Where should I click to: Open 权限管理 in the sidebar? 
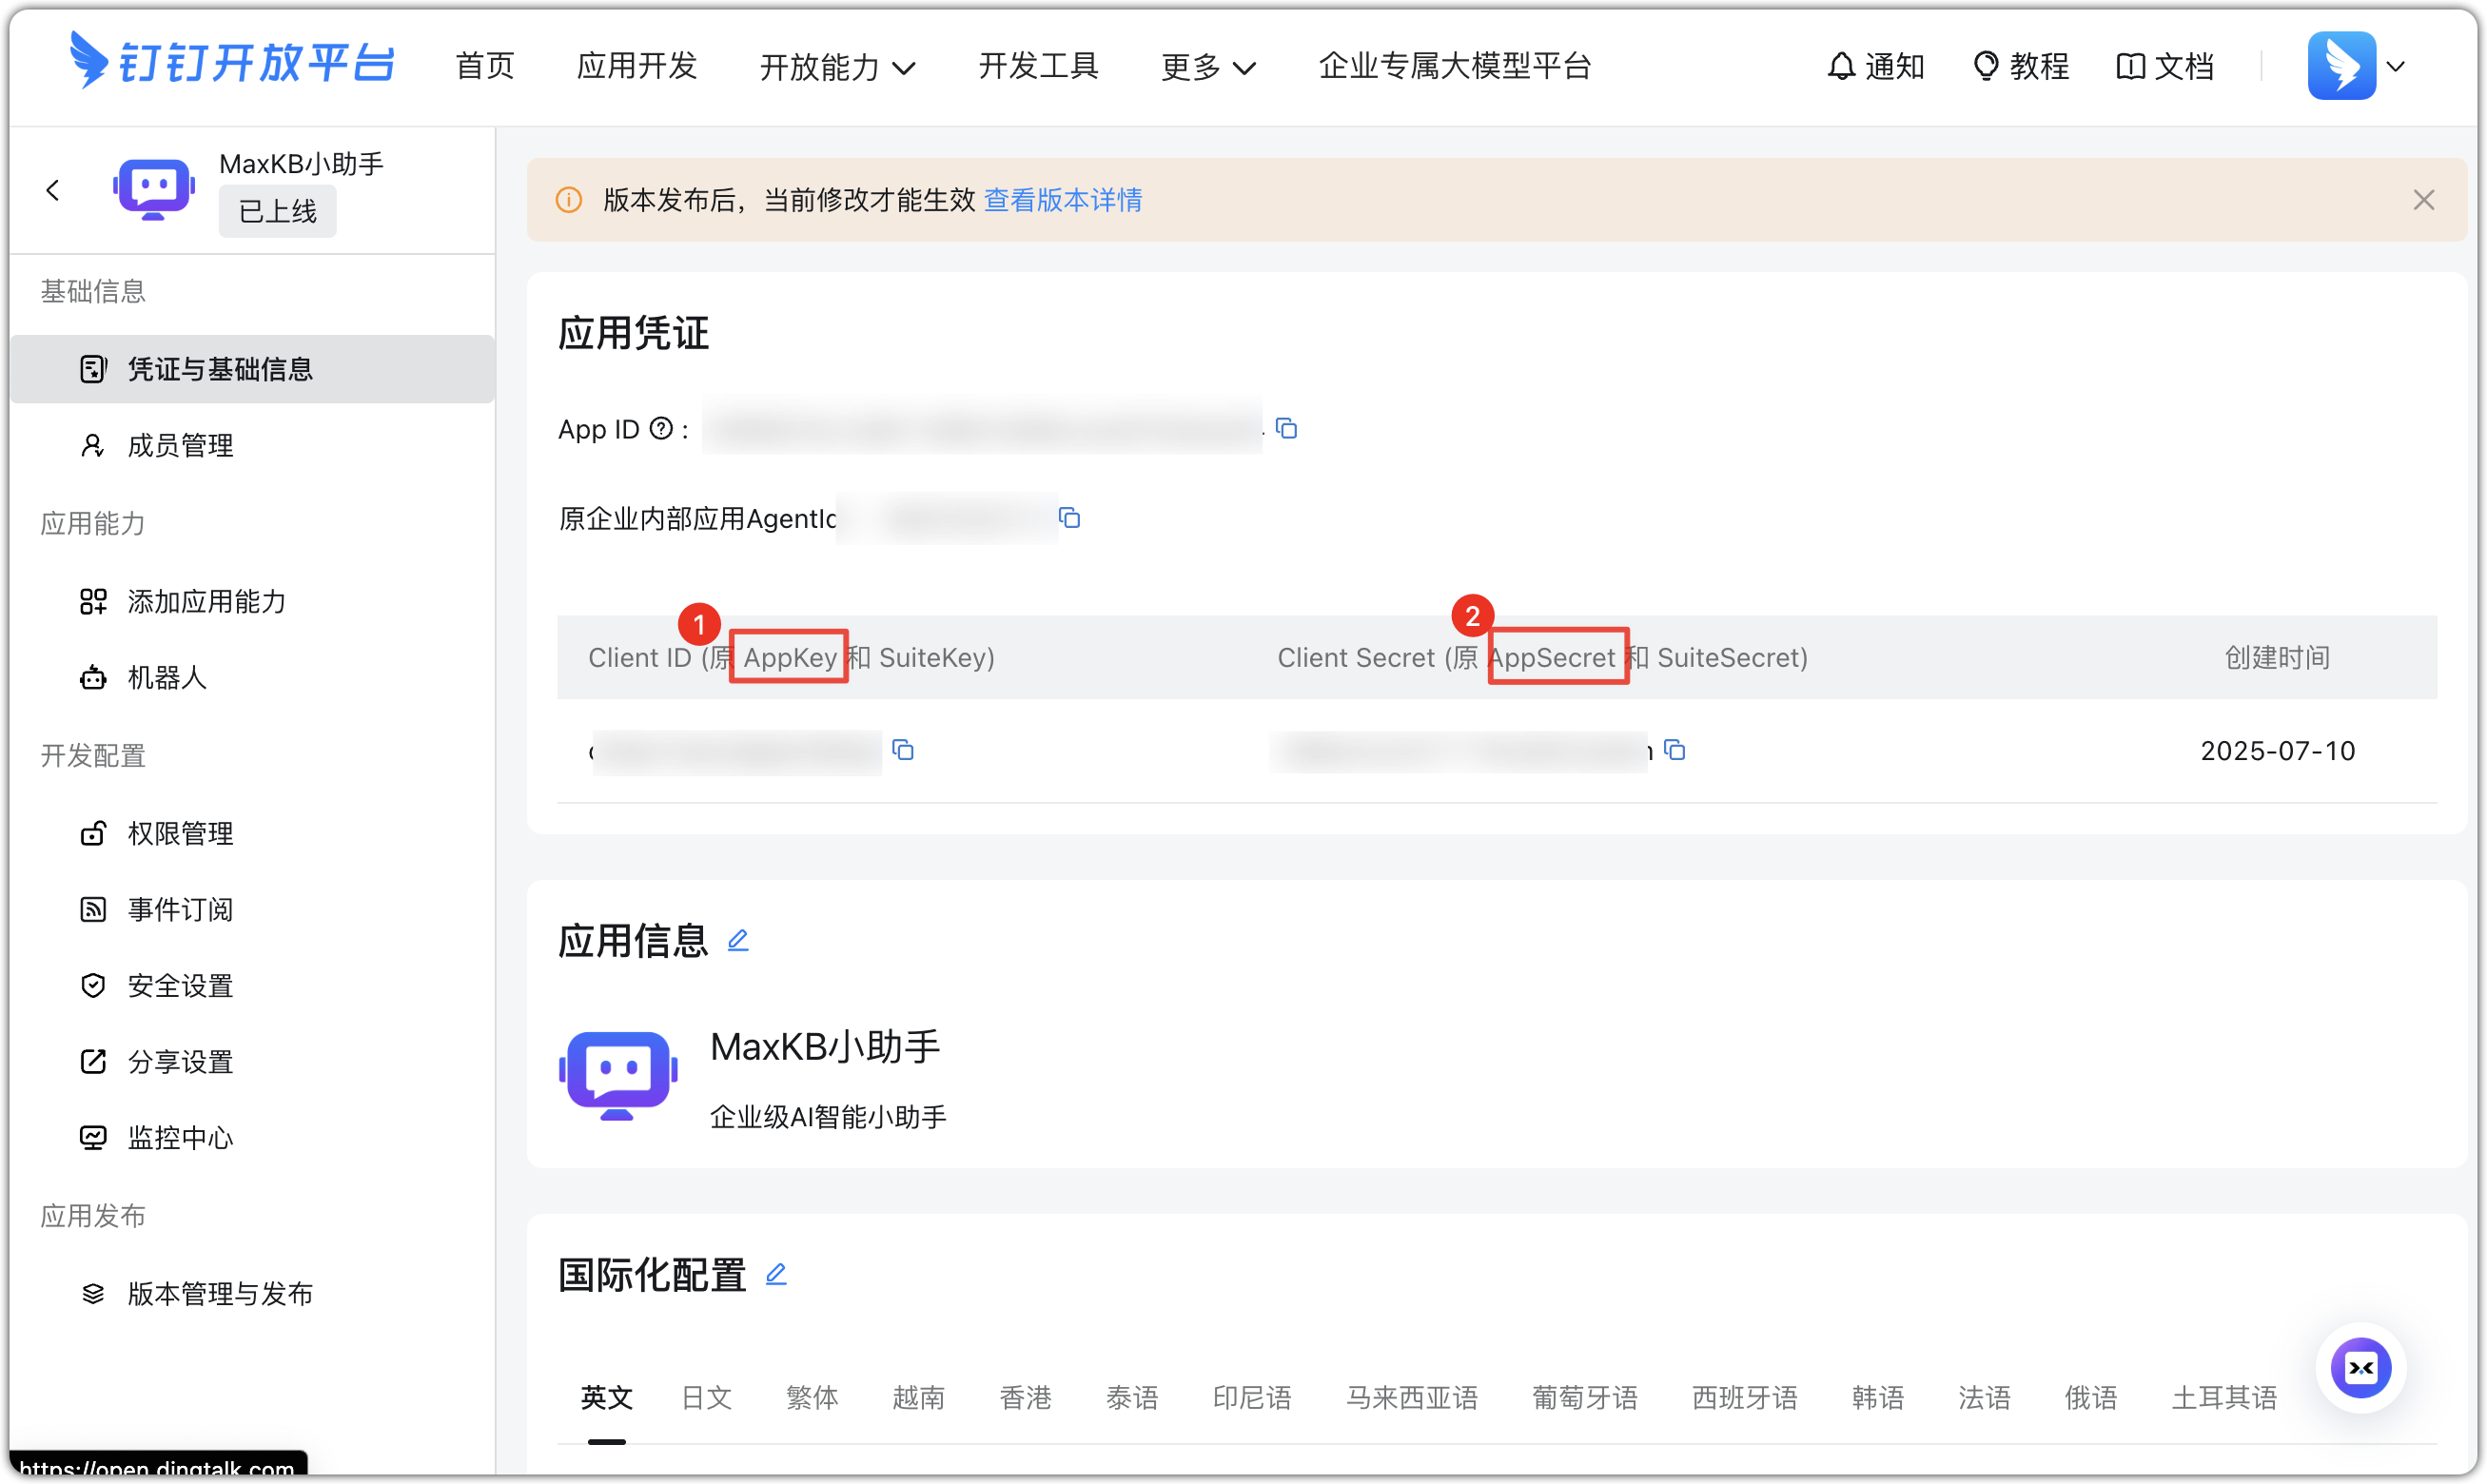(181, 833)
